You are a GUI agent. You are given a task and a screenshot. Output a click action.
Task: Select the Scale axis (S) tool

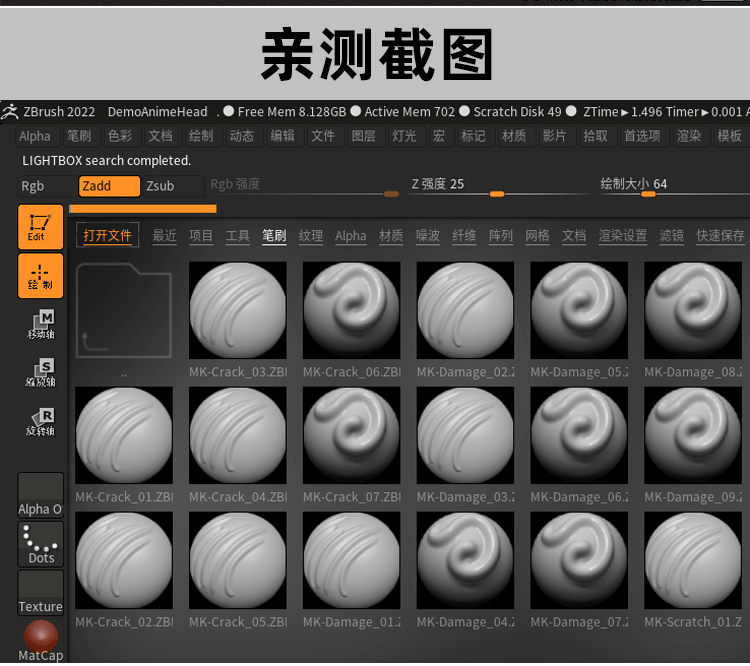[x=40, y=373]
